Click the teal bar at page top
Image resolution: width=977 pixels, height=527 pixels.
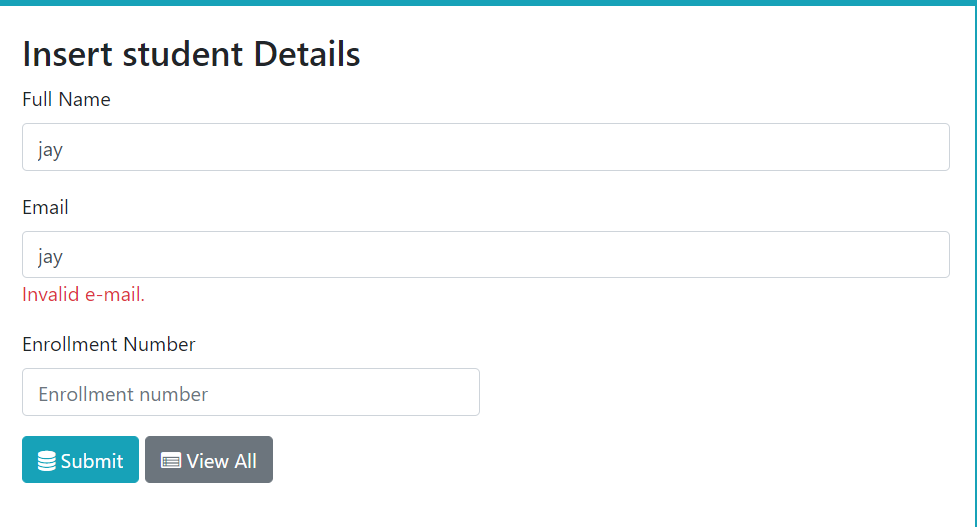point(488,3)
